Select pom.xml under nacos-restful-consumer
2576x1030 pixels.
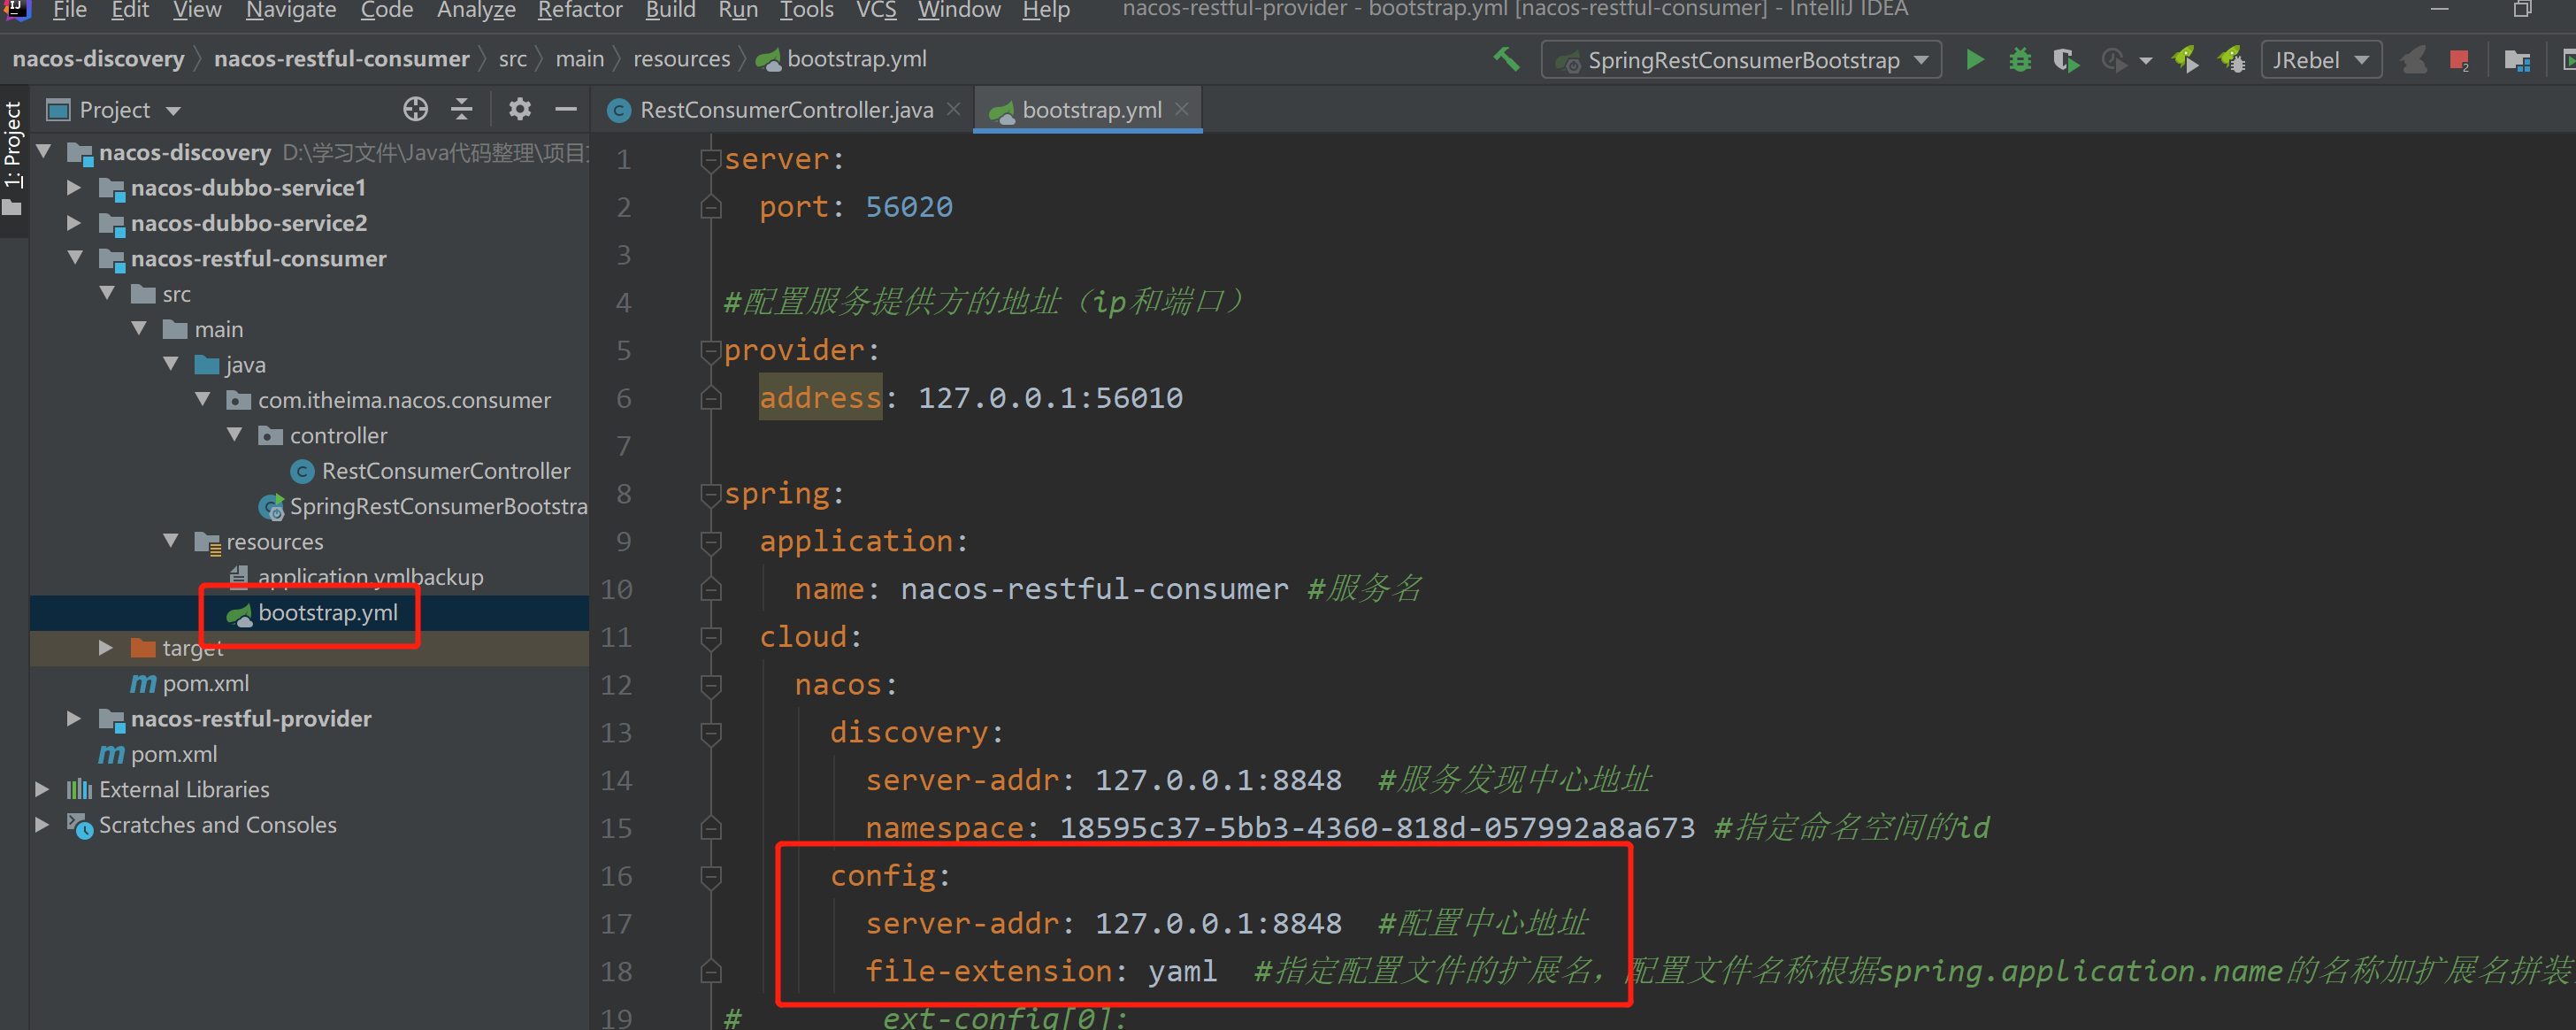coord(190,684)
